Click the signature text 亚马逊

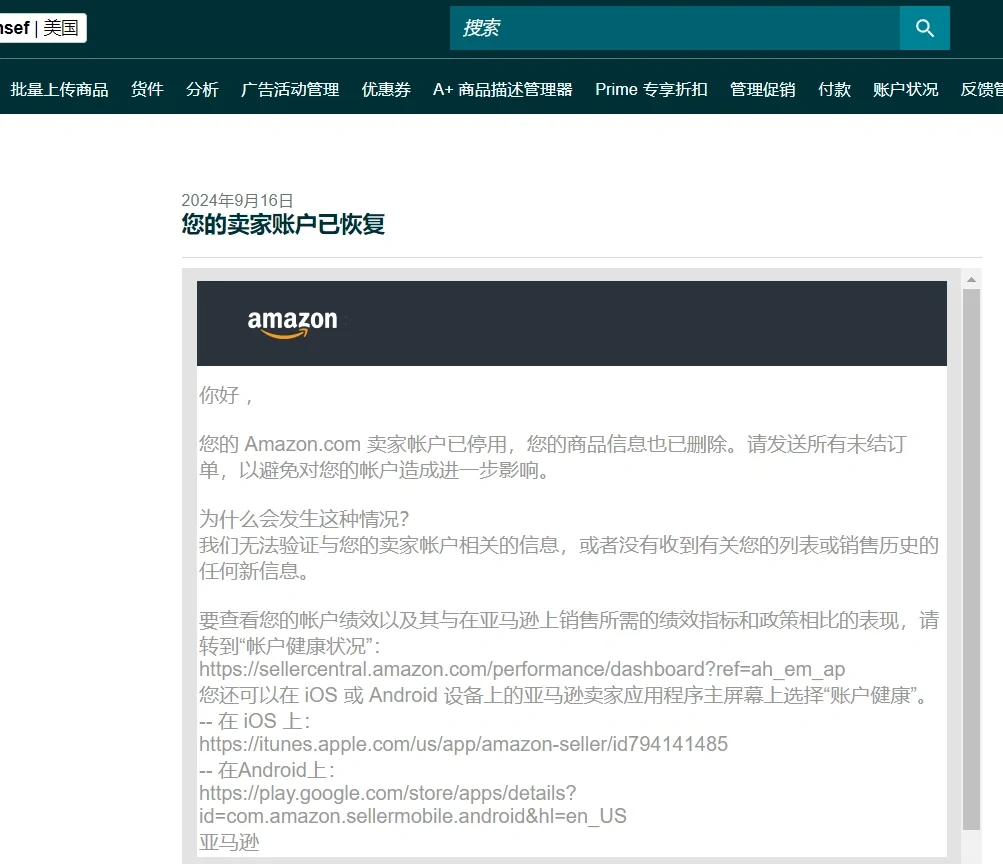coord(229,843)
